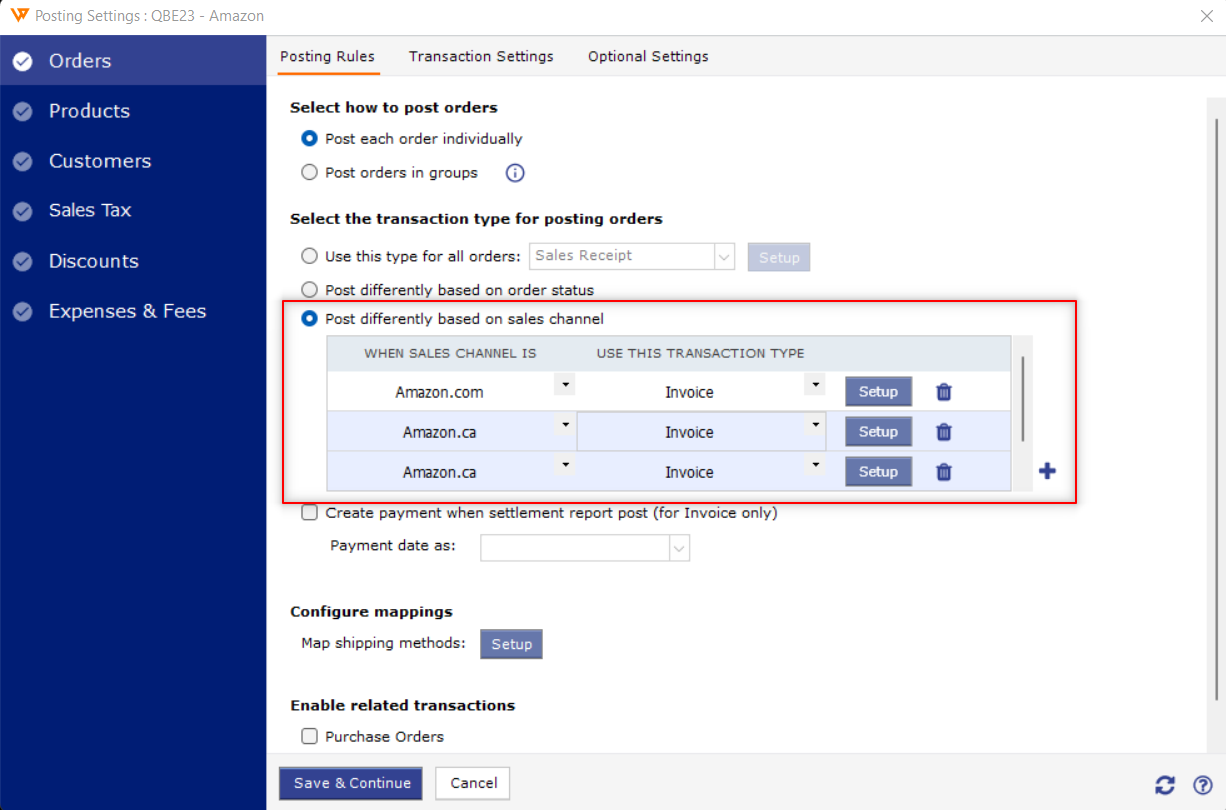Go to Customers in the sidebar

(133, 161)
